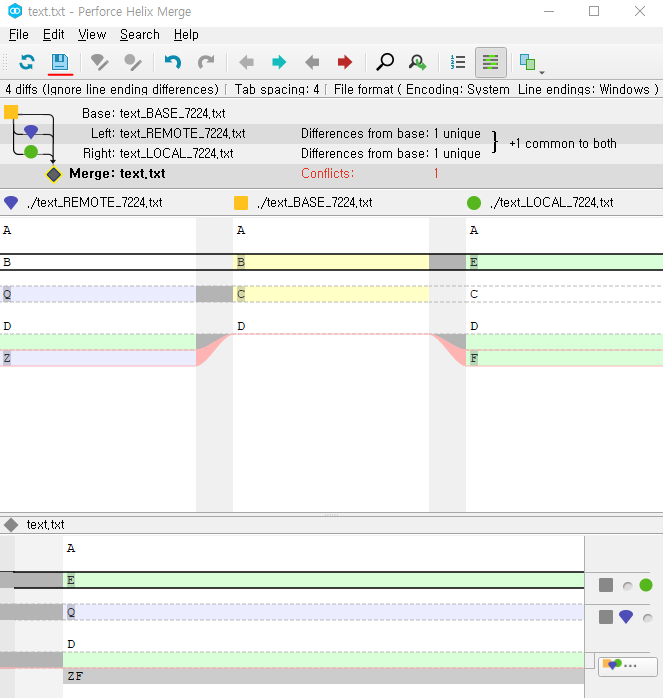The width and height of the screenshot is (663, 698).
Task: Click blue icon beside text_REMOTE_7224.txt pane title
Action: (11, 203)
